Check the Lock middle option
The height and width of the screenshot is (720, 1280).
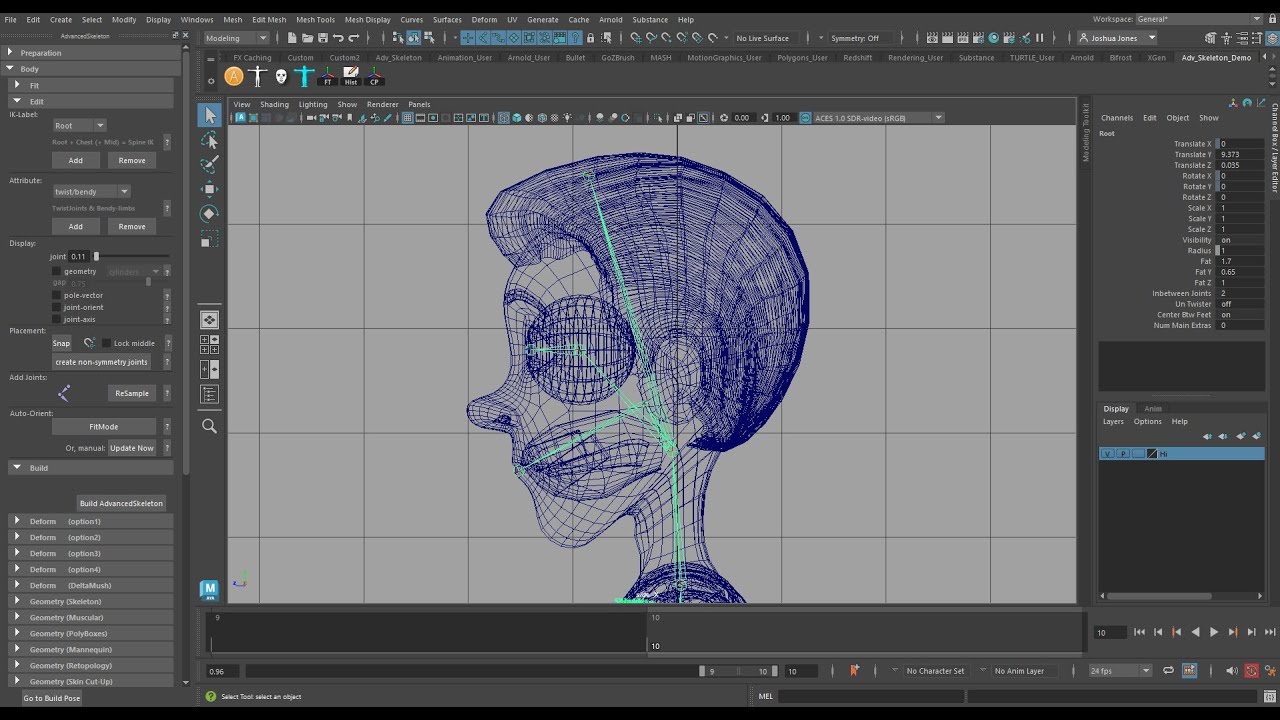(106, 343)
